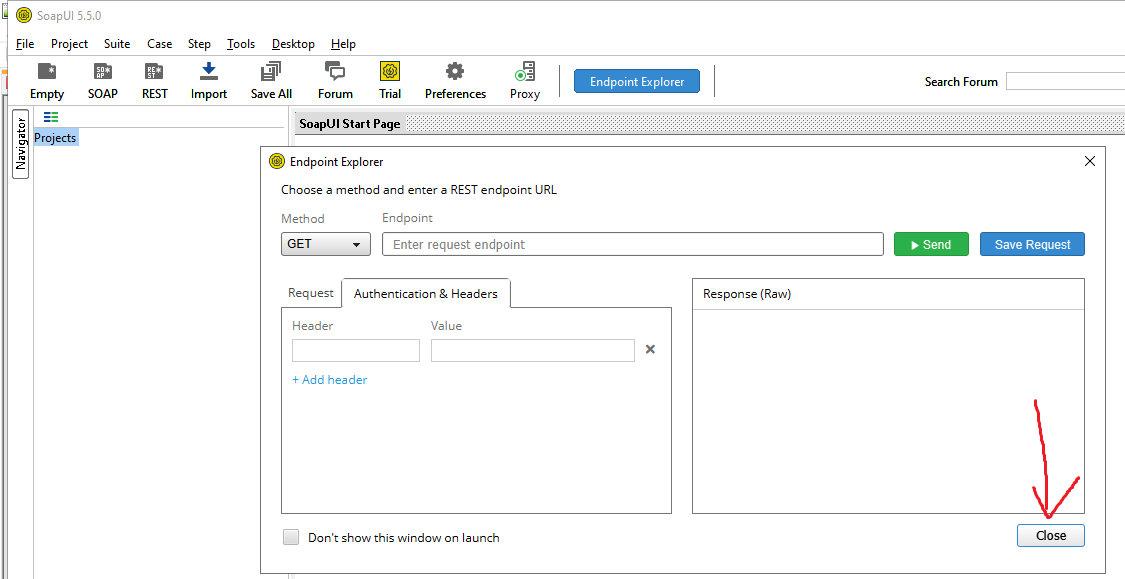This screenshot has height=579, width=1125.
Task: Open the Trial information
Action: click(x=389, y=80)
